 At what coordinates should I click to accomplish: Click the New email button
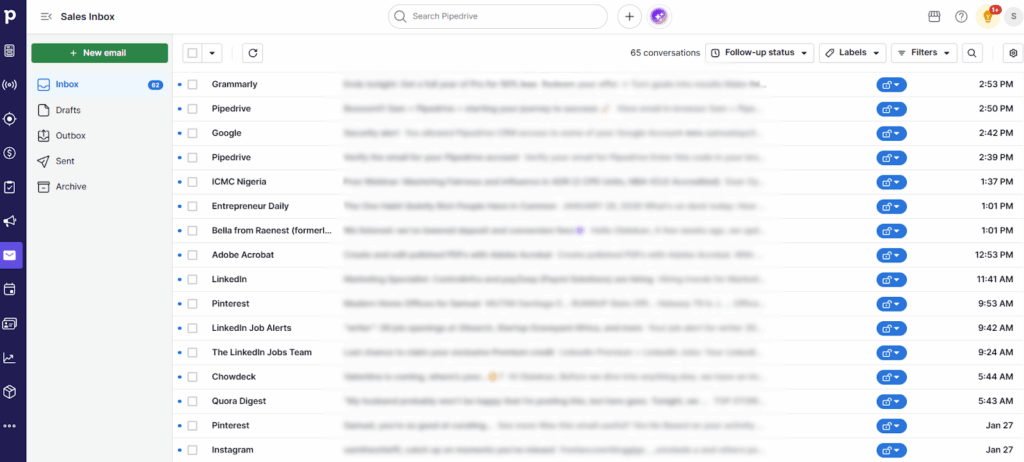pyautogui.click(x=100, y=53)
